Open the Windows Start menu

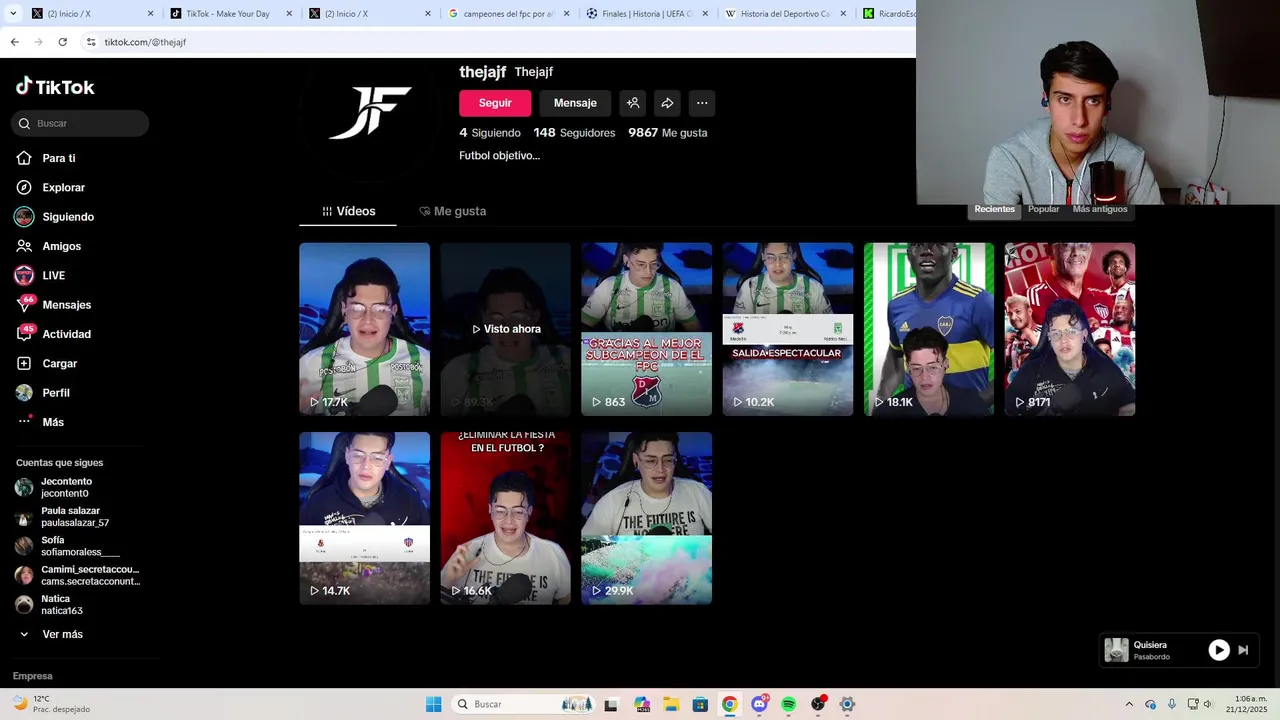tap(433, 704)
